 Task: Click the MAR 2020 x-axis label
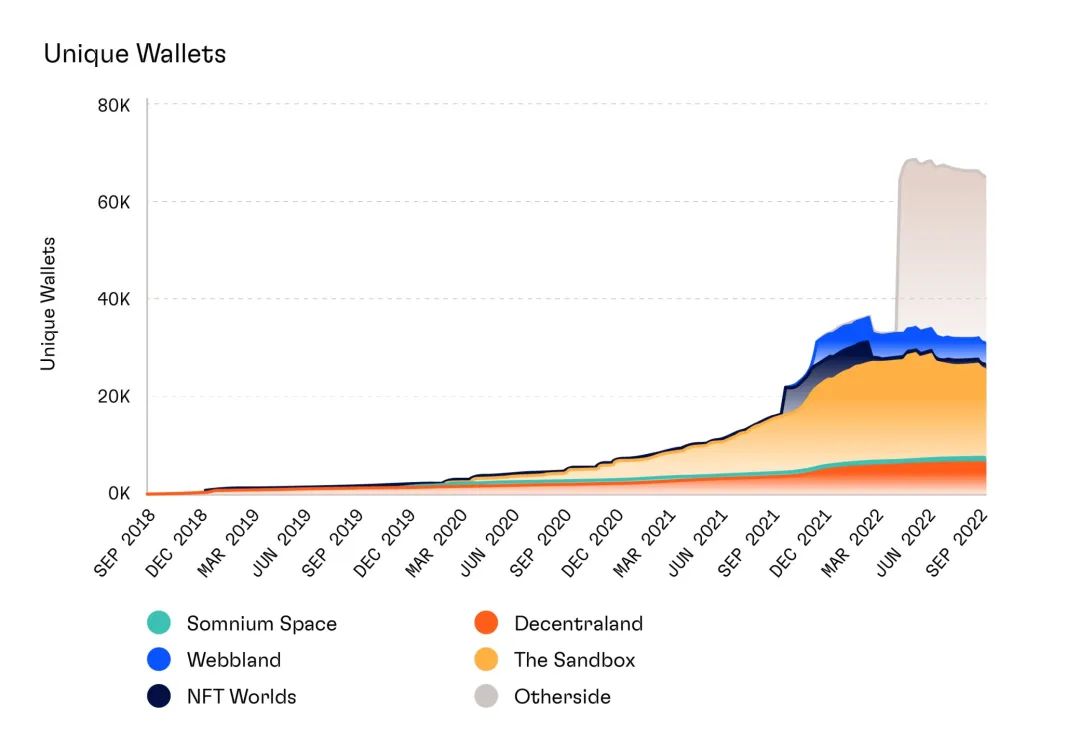click(x=437, y=543)
